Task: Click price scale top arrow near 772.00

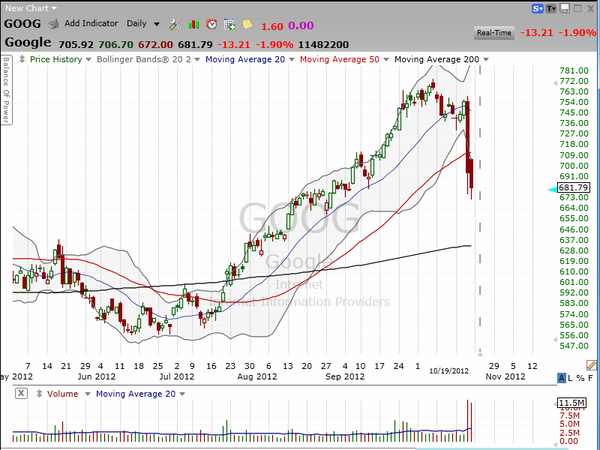Action: pyautogui.click(x=555, y=83)
